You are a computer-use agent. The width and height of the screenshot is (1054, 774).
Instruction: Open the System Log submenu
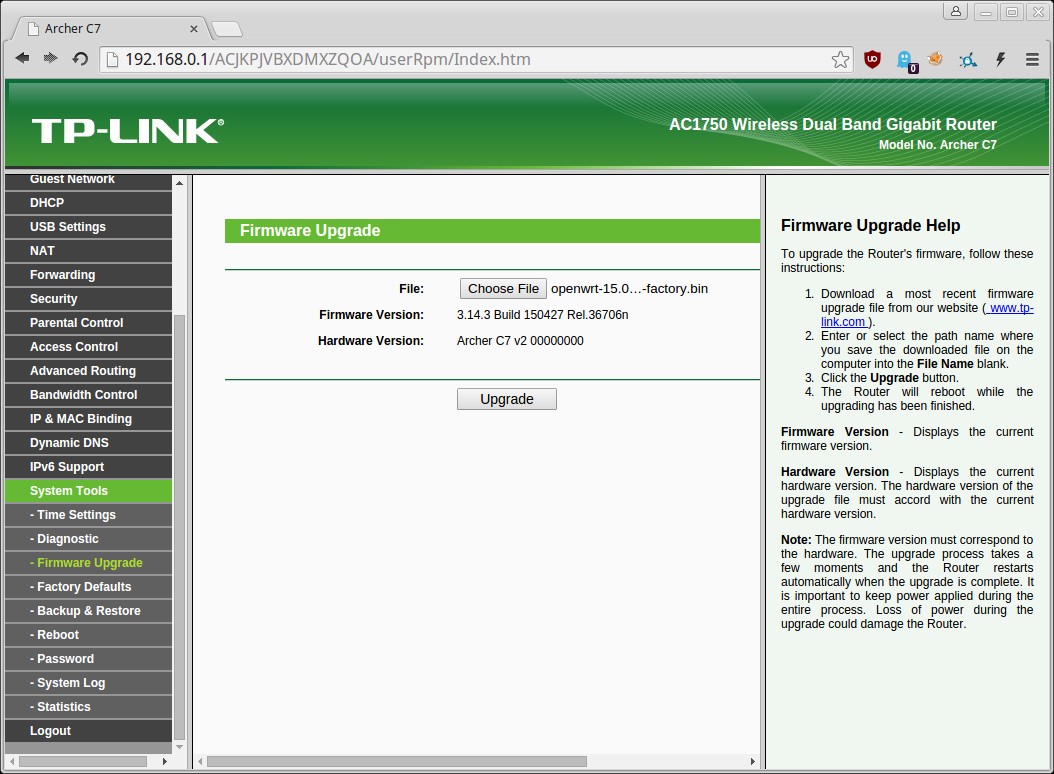89,683
